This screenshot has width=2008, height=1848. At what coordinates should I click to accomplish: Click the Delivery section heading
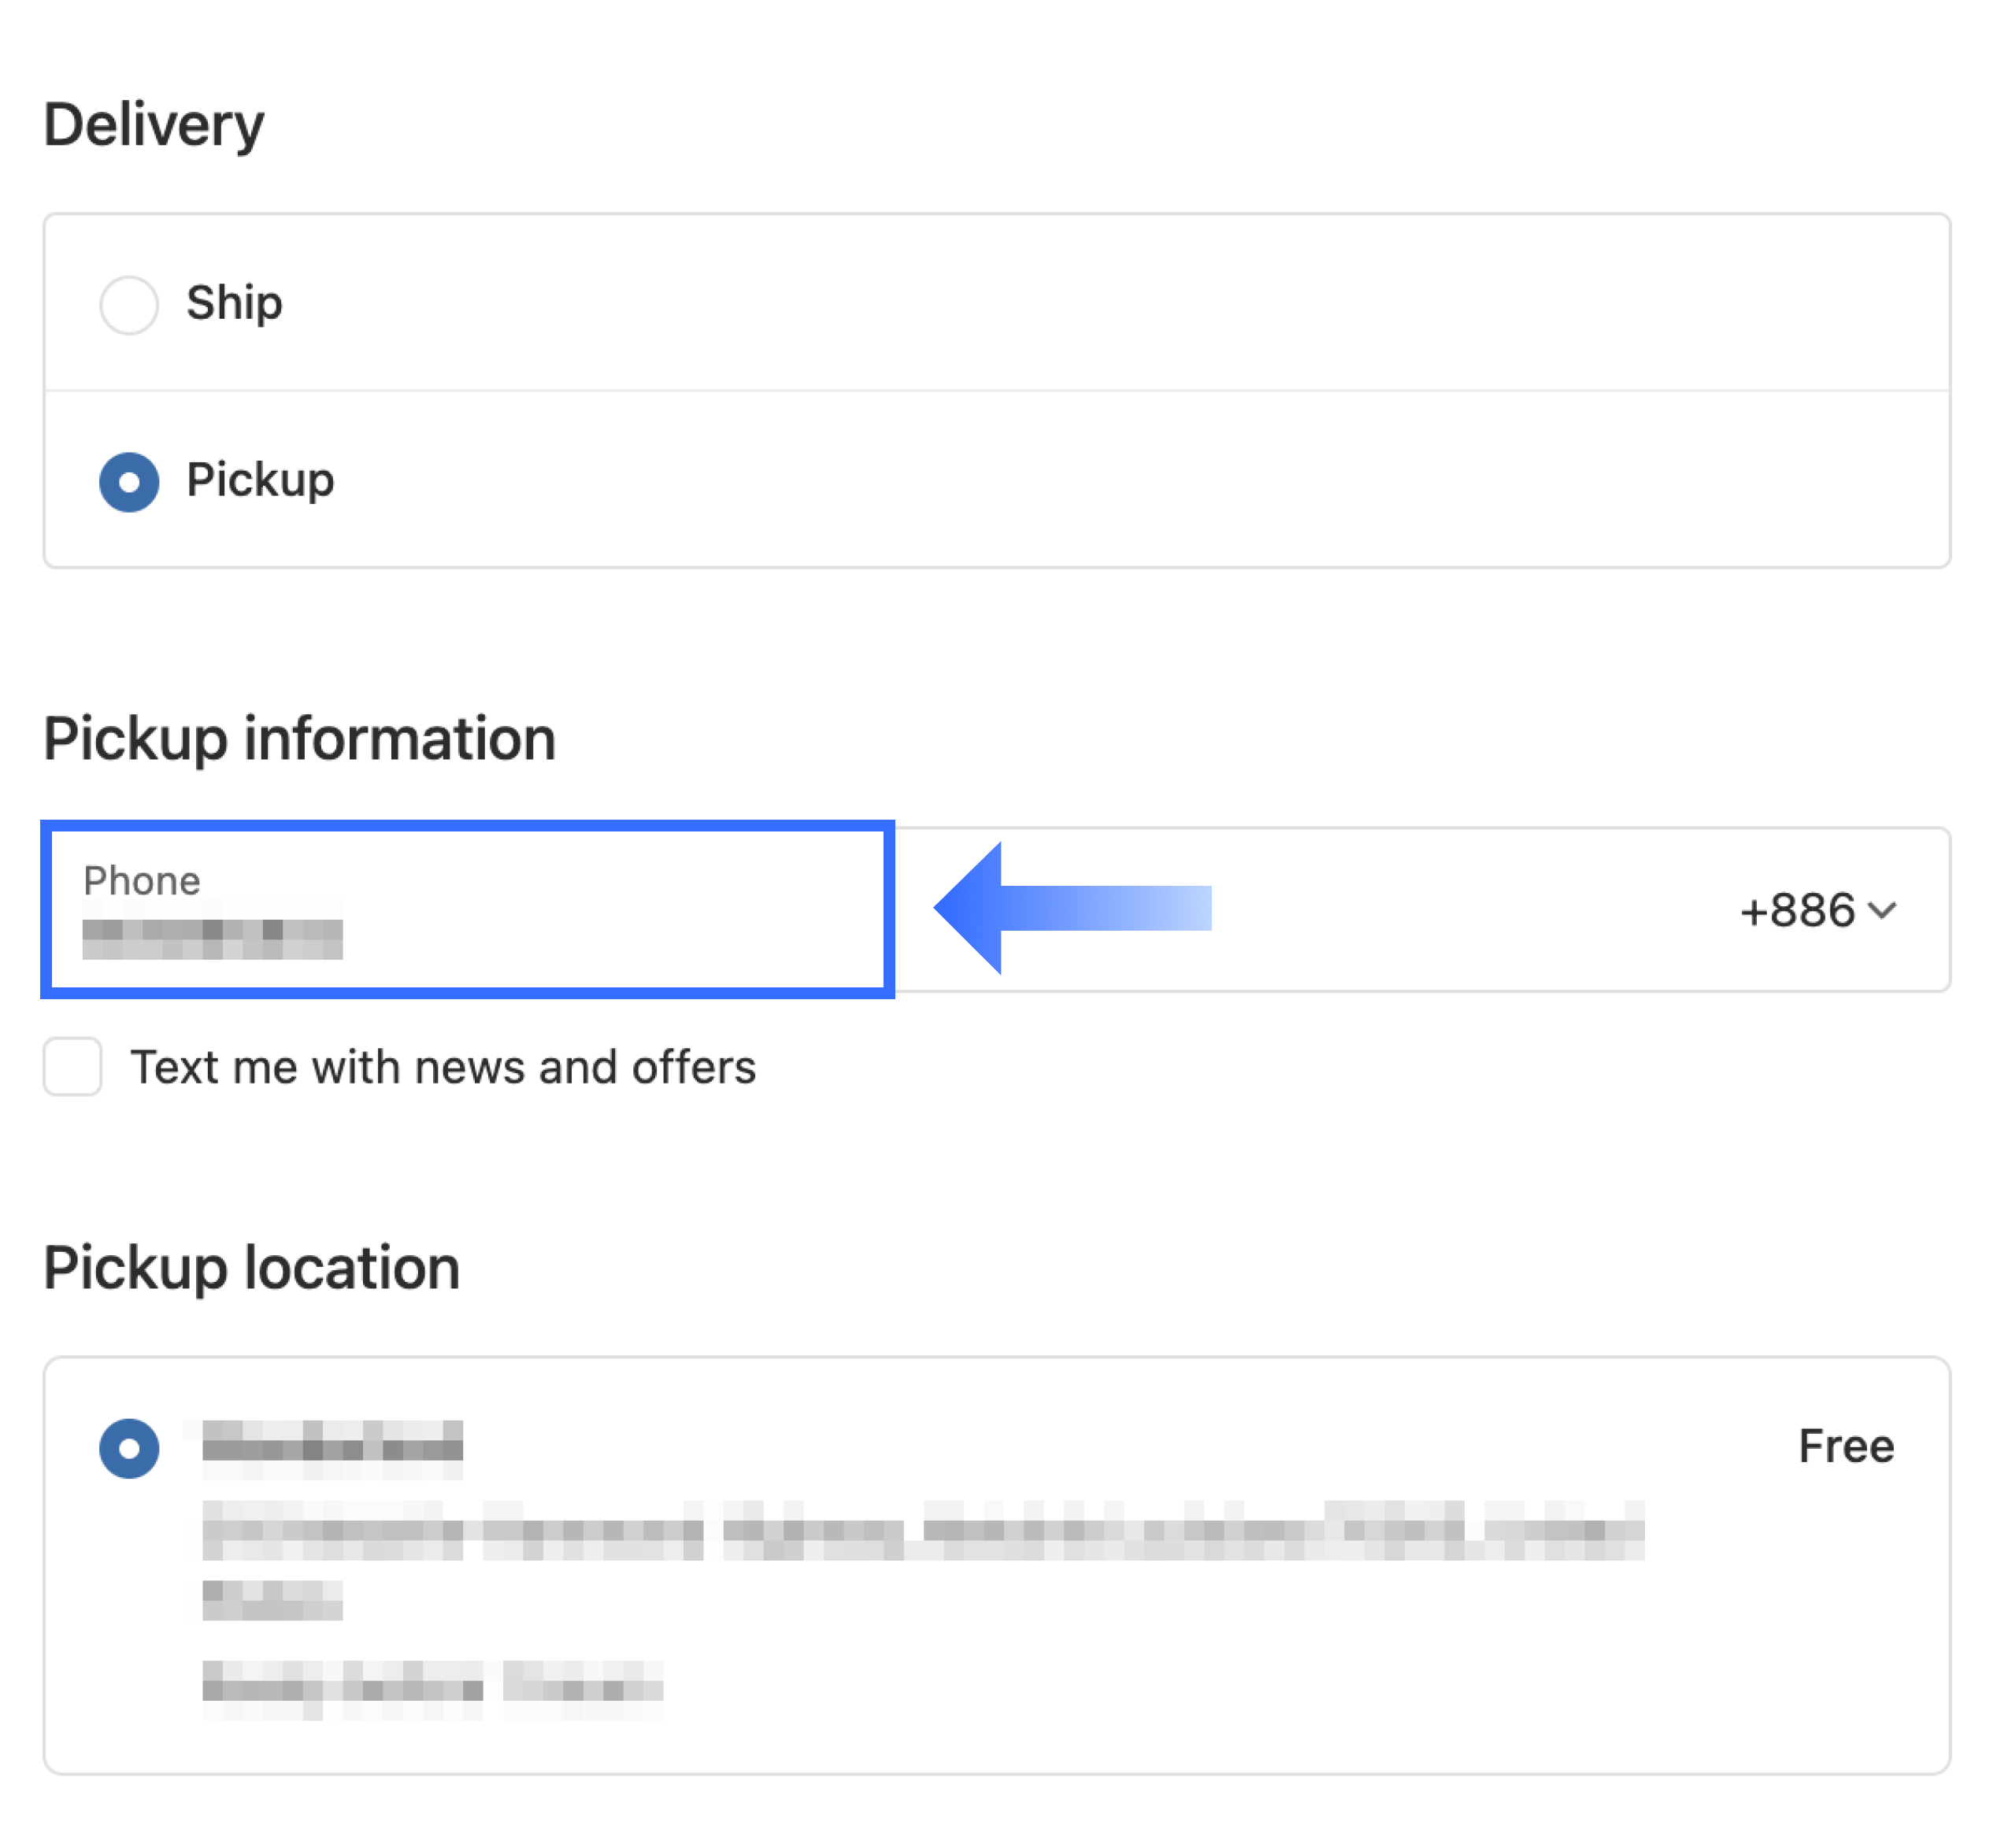pos(154,125)
